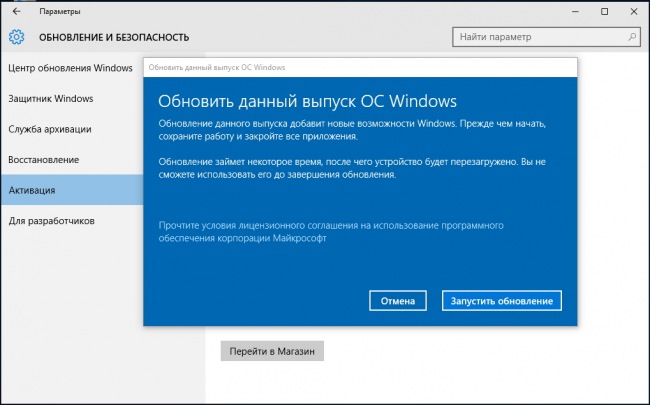
Task: Select the 'Активация' sidebar item
Action: point(72,190)
